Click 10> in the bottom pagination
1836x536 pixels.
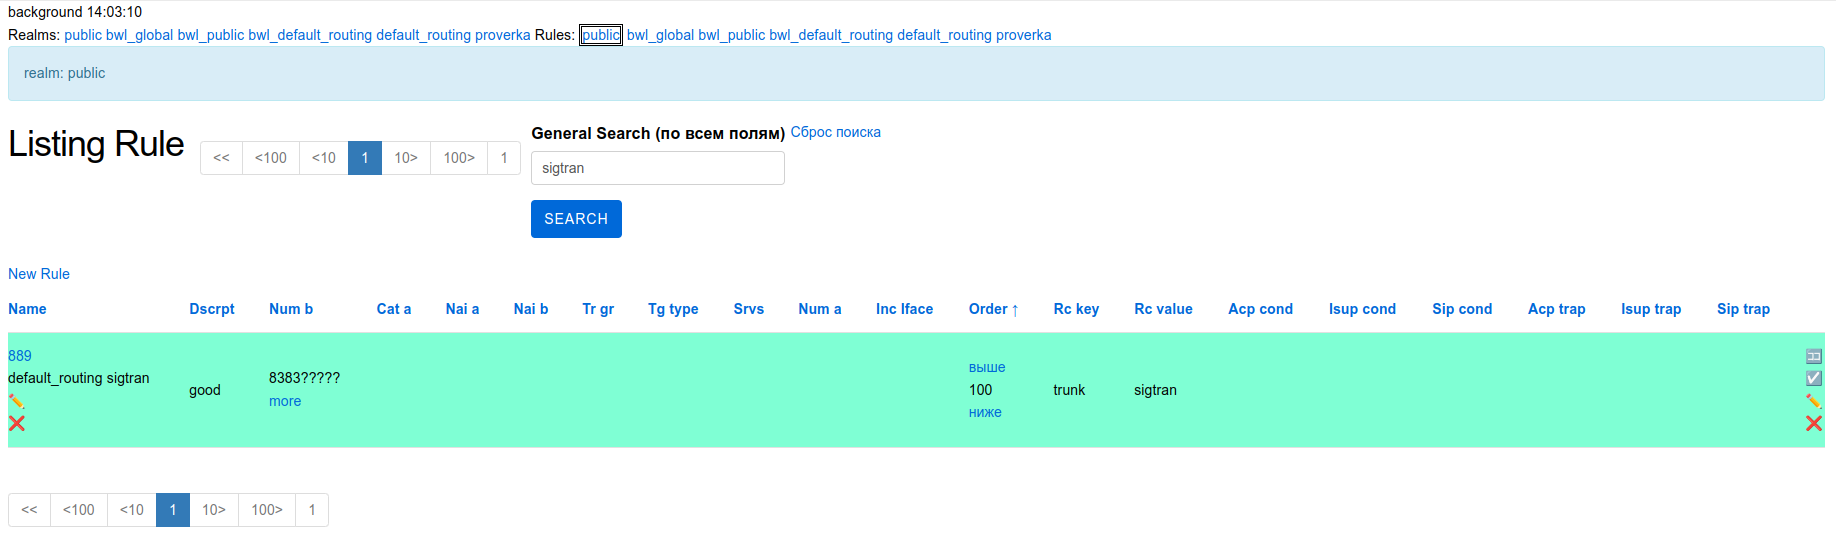(214, 510)
